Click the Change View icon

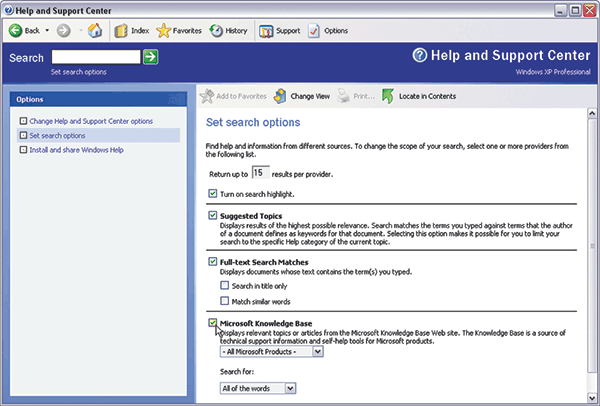280,96
